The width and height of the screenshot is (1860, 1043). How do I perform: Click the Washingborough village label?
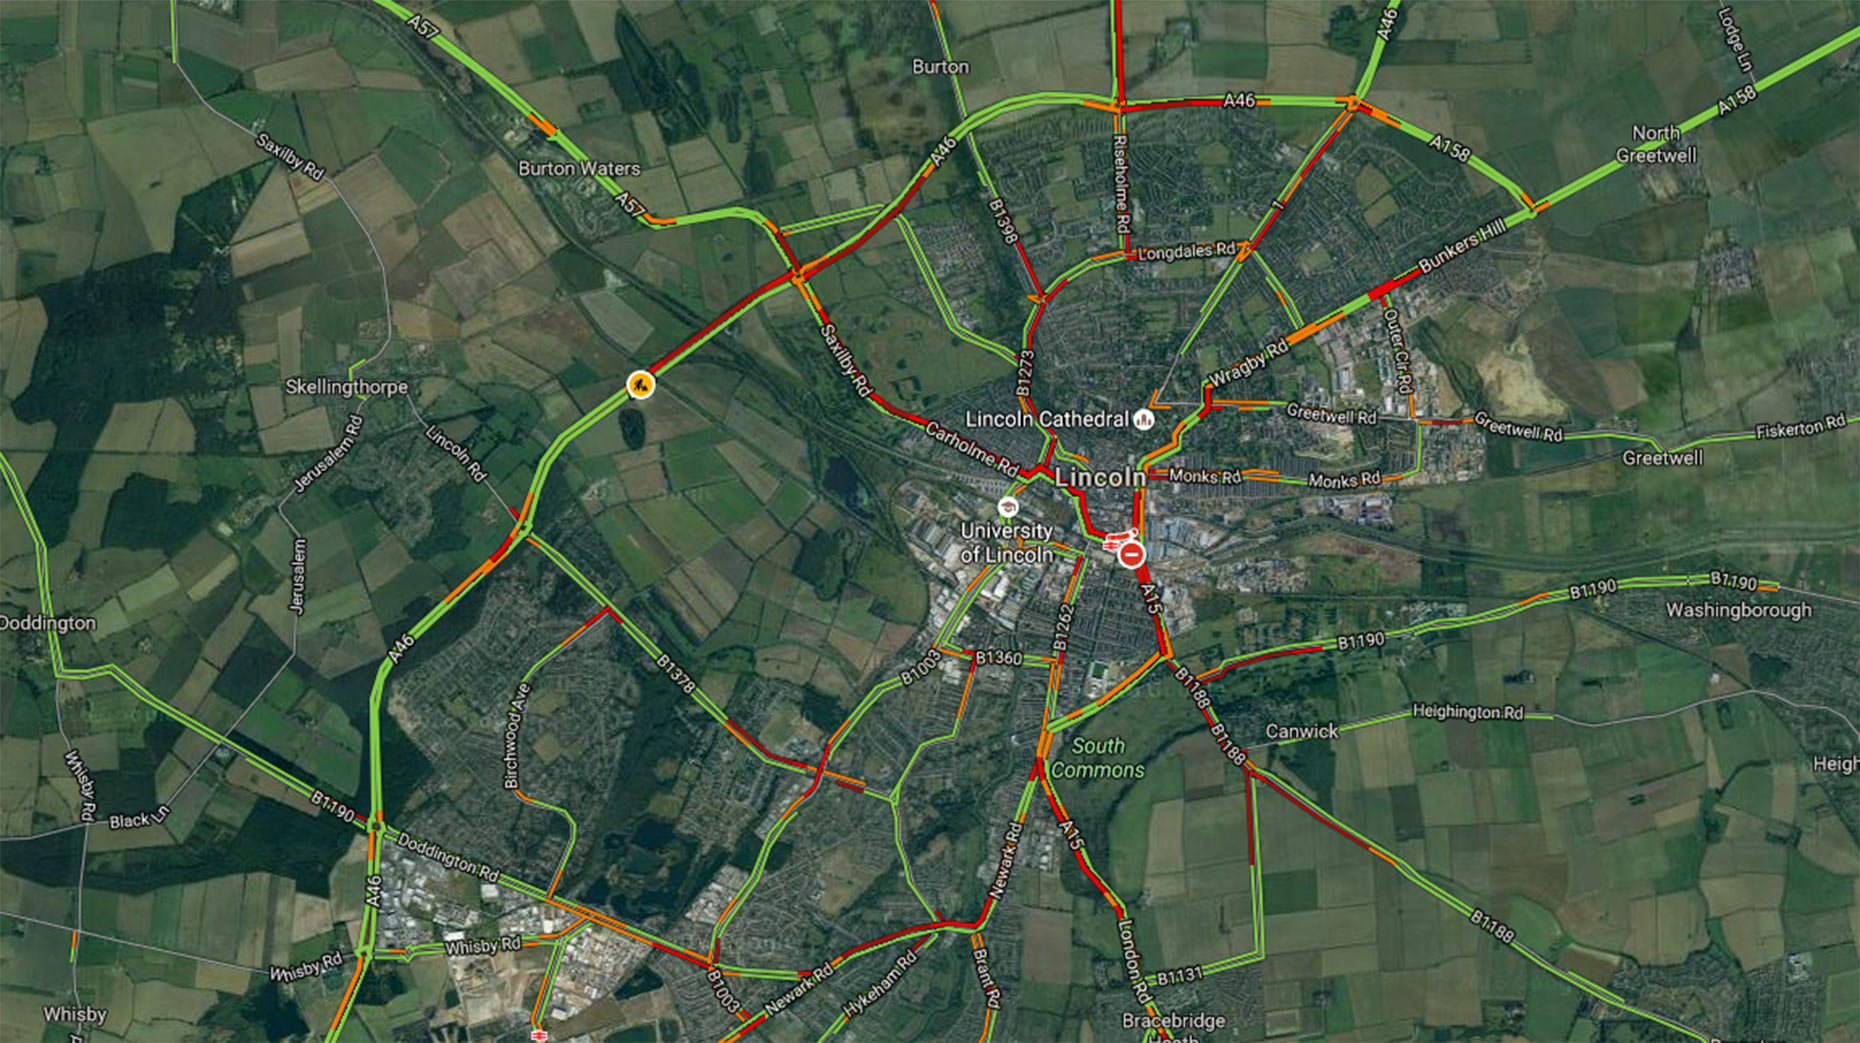click(x=1738, y=610)
